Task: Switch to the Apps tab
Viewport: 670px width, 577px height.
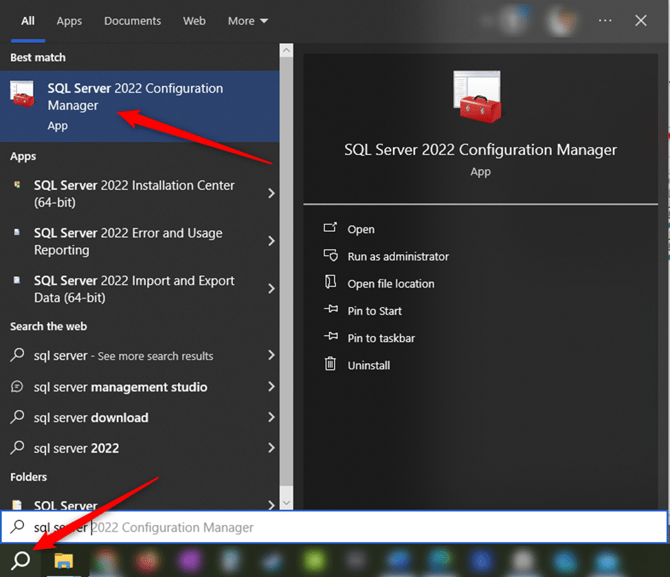Action: pyautogui.click(x=69, y=20)
